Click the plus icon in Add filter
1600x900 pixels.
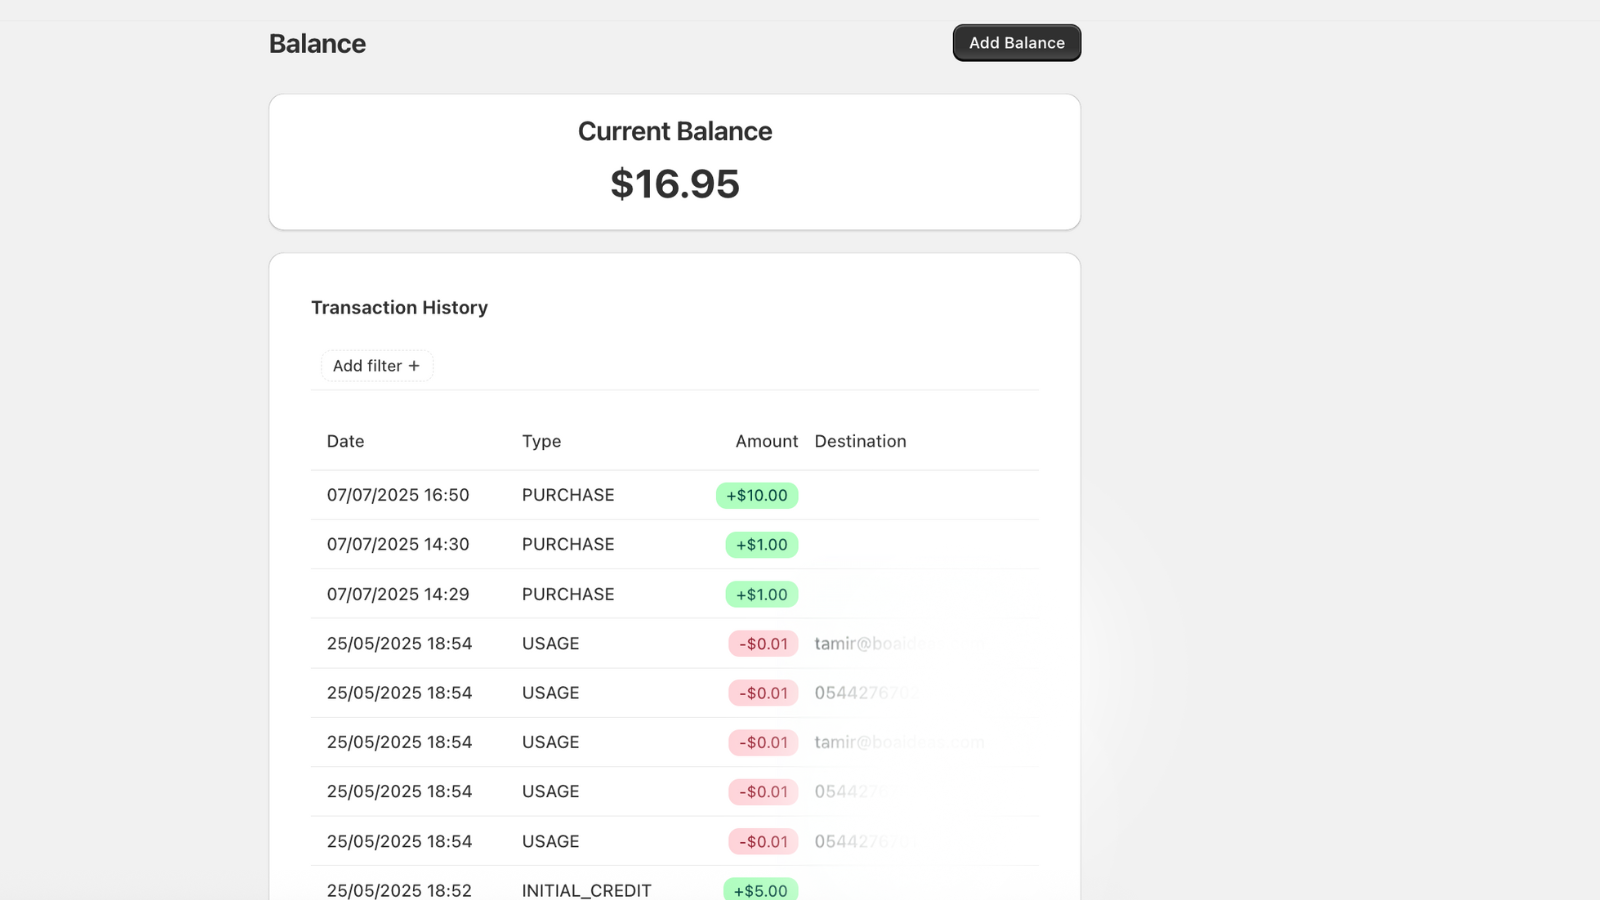[x=414, y=366]
